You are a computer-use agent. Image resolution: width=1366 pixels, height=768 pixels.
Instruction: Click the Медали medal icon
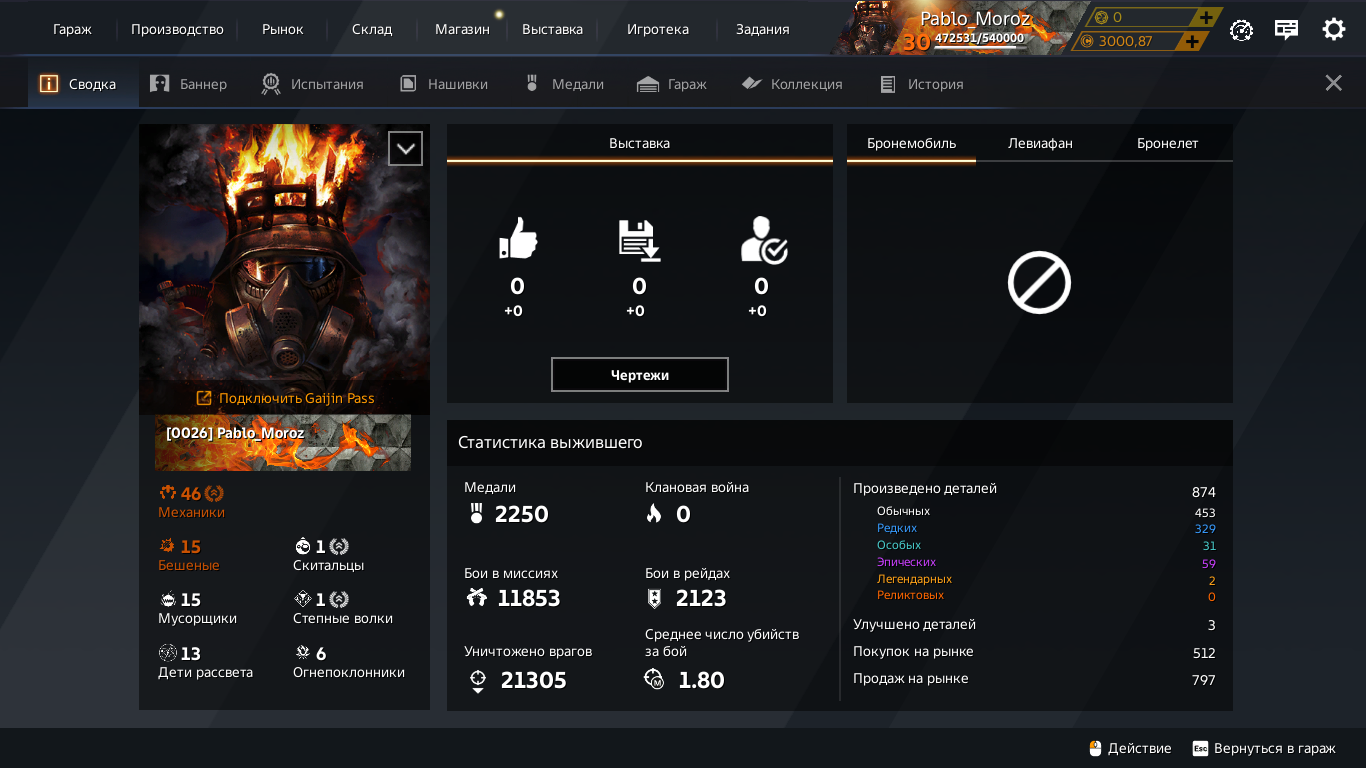pyautogui.click(x=532, y=84)
